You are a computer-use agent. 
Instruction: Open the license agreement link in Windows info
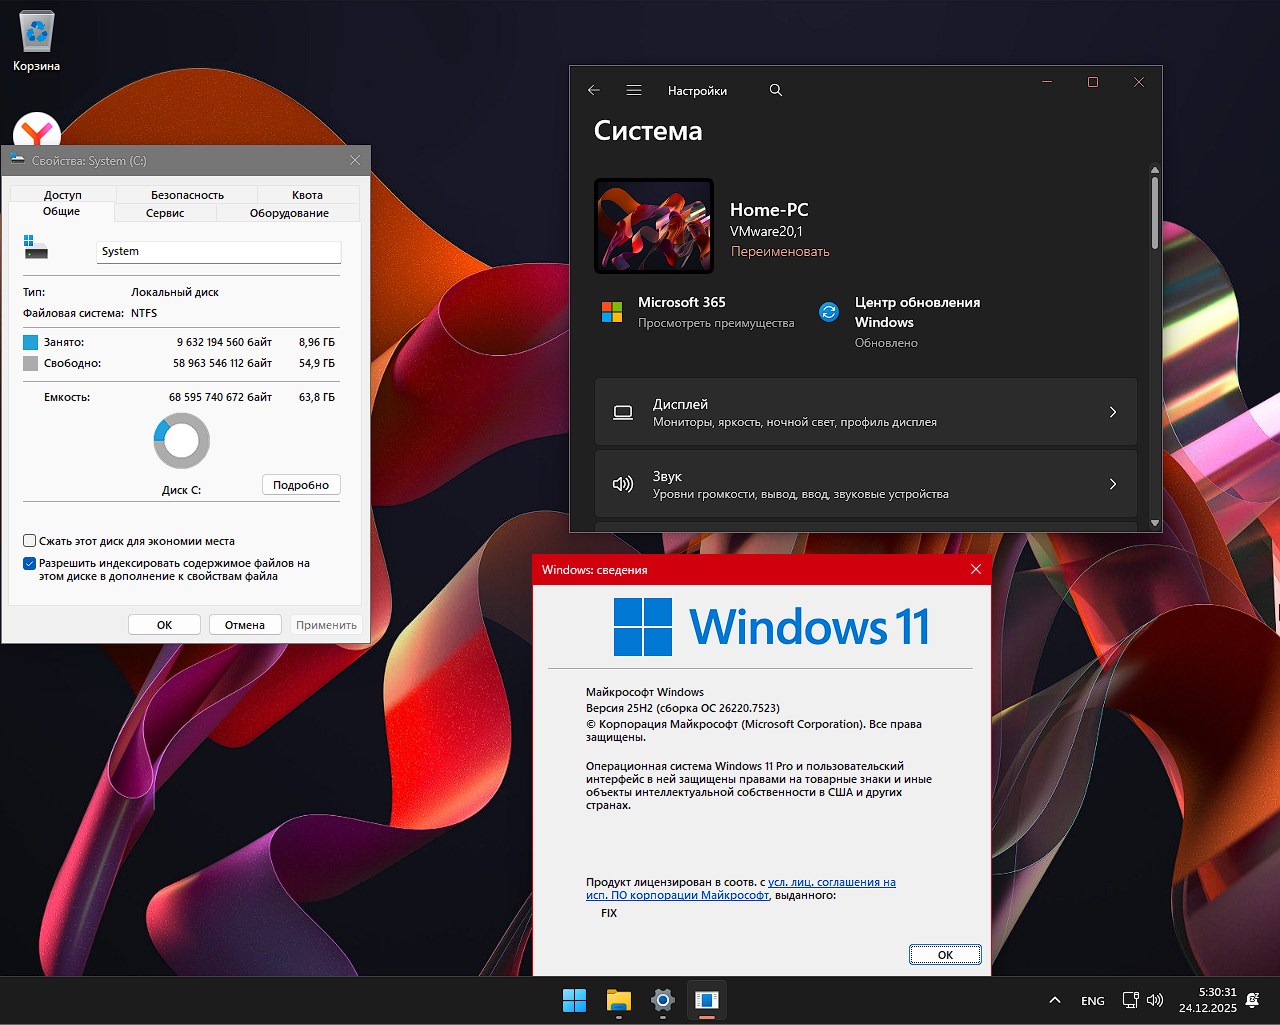[x=831, y=882]
